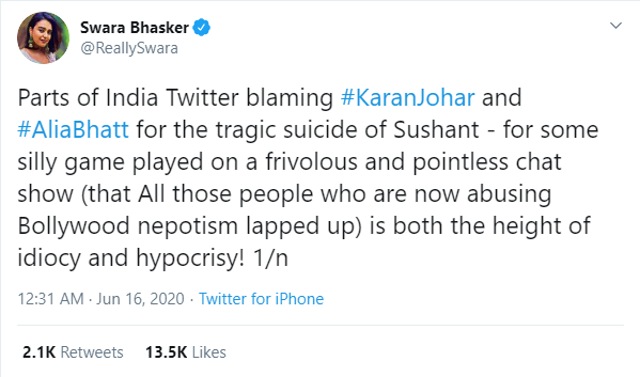Click the blue verified badge icon
The height and width of the screenshot is (377, 640).
coord(202,27)
